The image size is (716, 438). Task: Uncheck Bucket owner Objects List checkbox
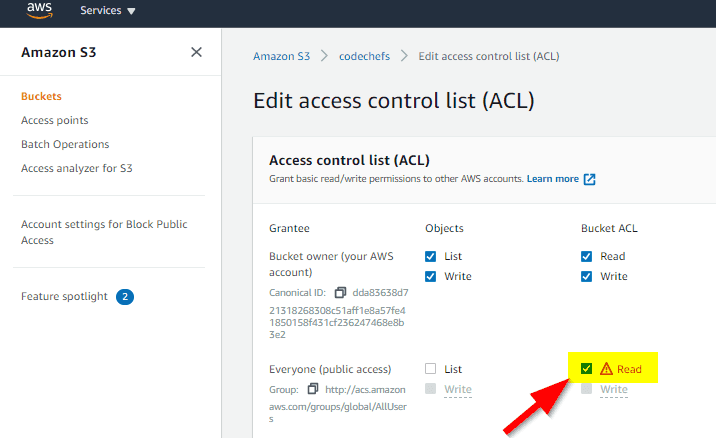pos(430,256)
